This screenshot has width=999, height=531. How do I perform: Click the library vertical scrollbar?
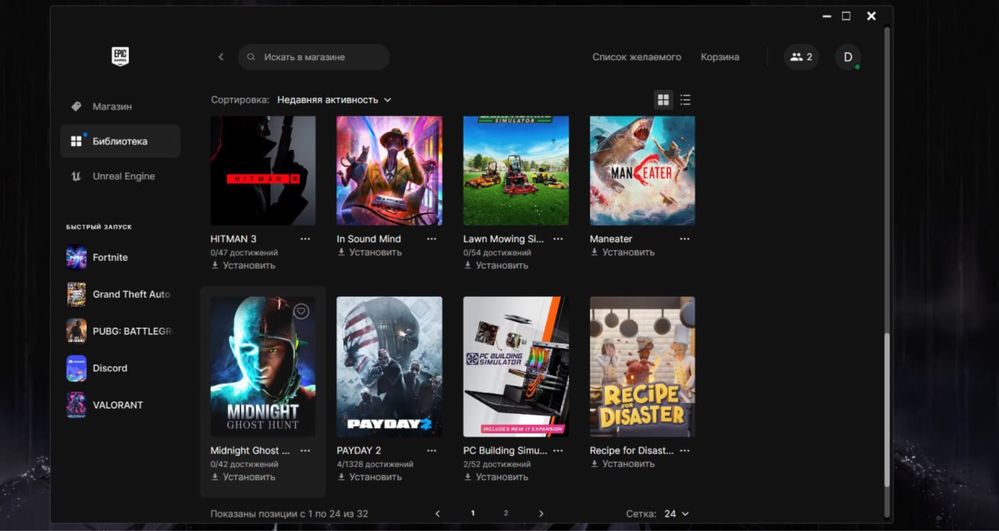887,411
